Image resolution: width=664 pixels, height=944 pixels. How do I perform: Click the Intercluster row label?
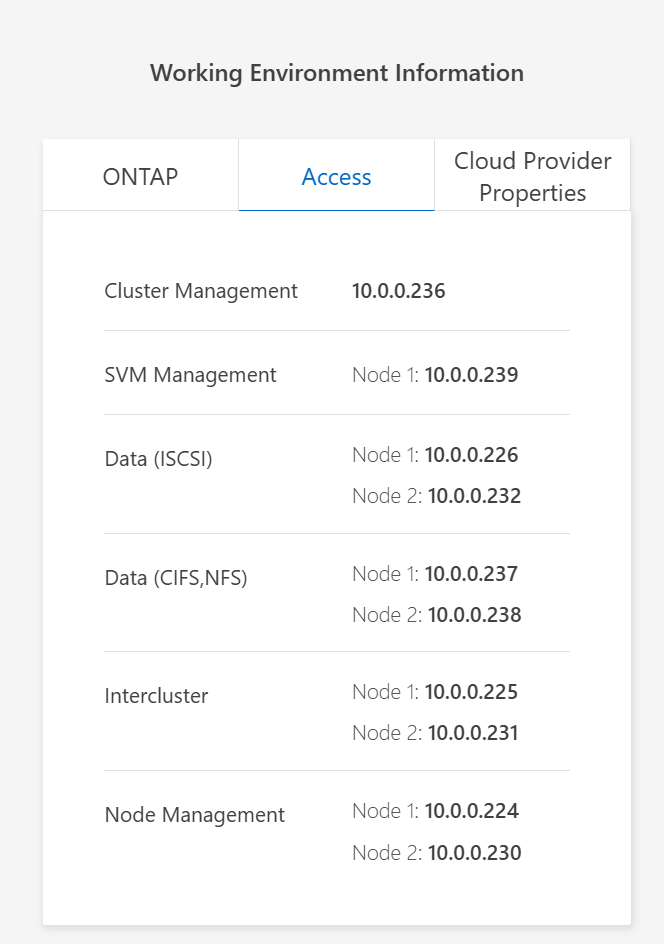(156, 696)
